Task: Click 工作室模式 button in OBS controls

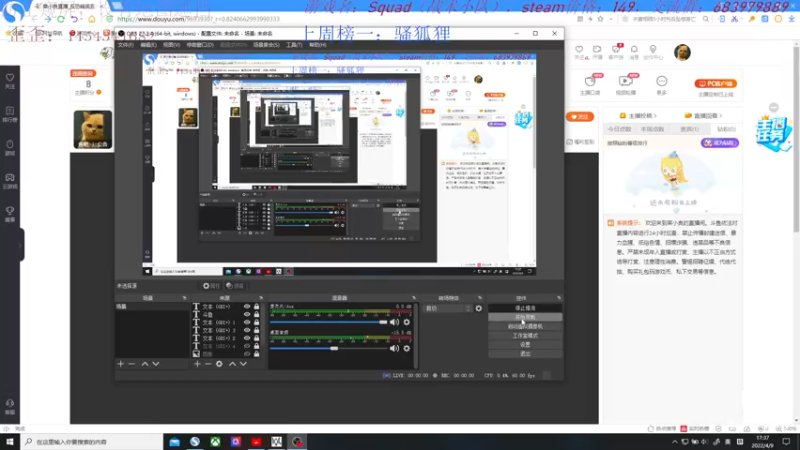Action: point(525,336)
